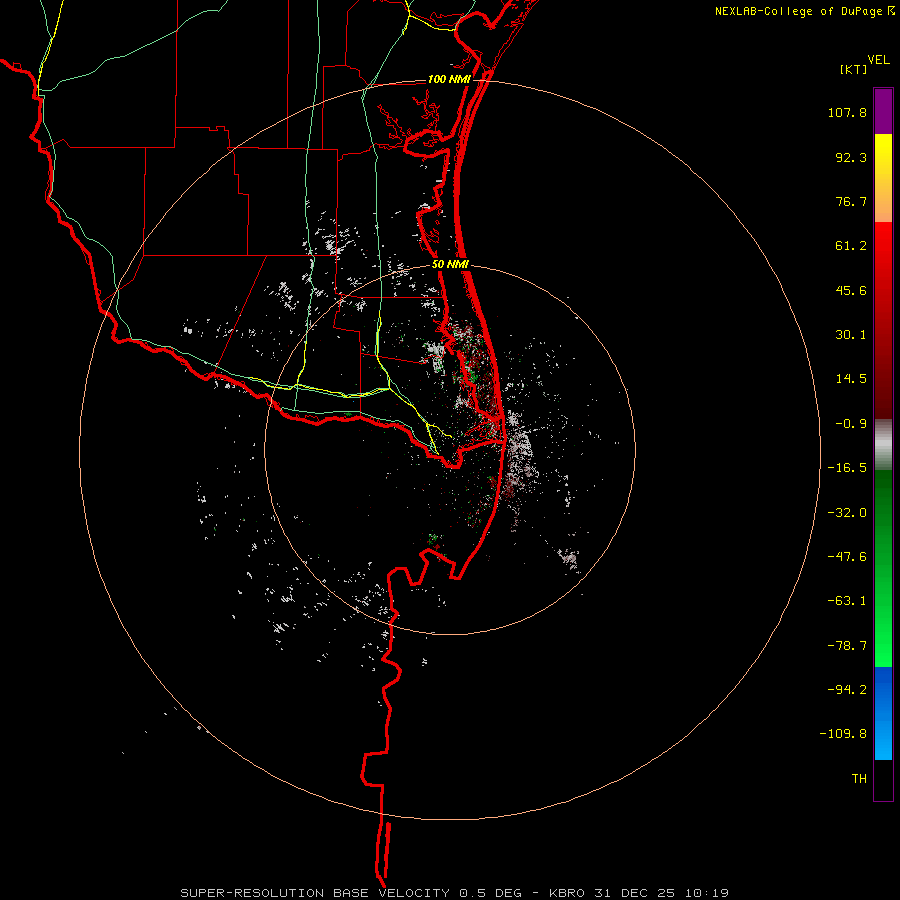Click the -32.0 legend value

tap(847, 513)
